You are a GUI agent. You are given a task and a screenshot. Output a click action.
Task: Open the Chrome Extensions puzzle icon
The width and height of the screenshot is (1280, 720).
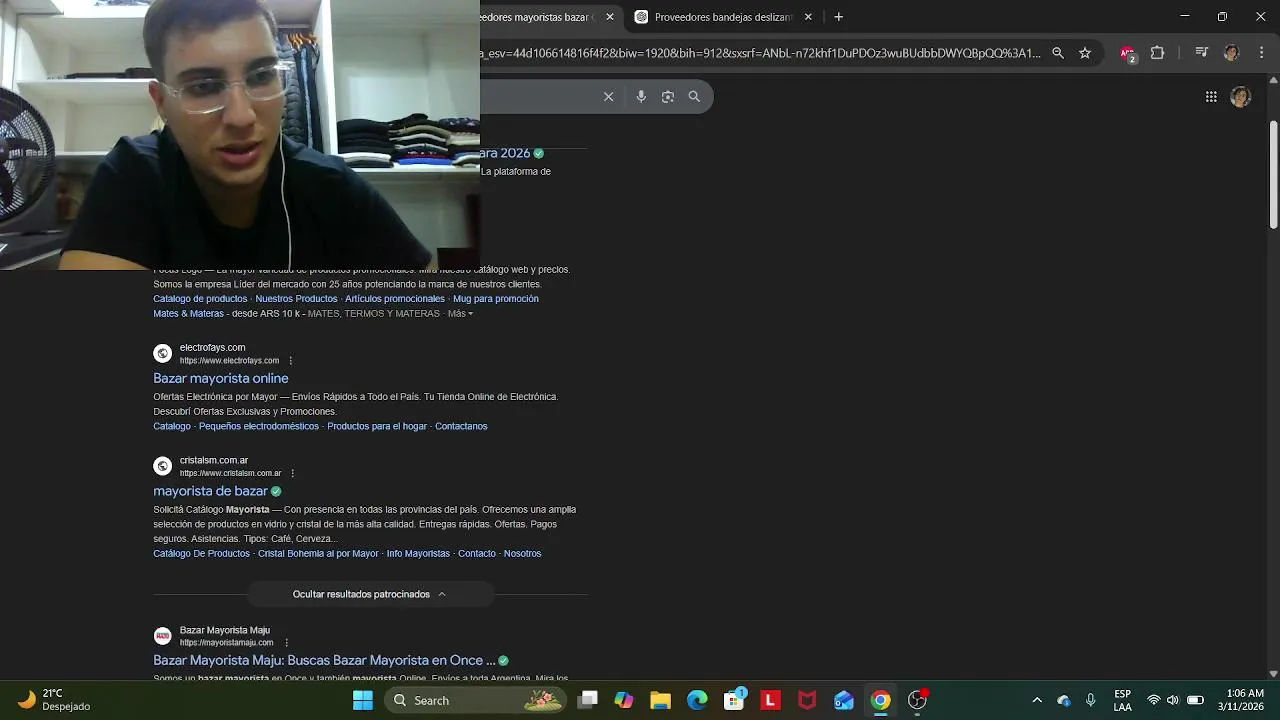tap(1158, 53)
